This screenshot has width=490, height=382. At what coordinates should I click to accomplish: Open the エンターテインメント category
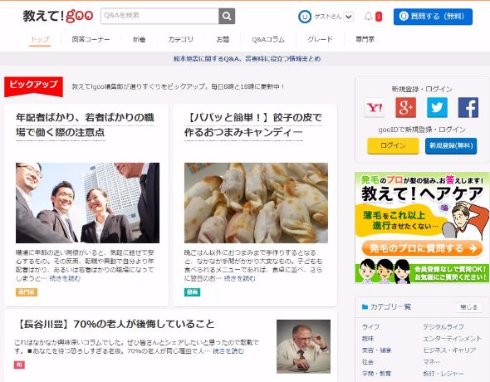point(452,339)
